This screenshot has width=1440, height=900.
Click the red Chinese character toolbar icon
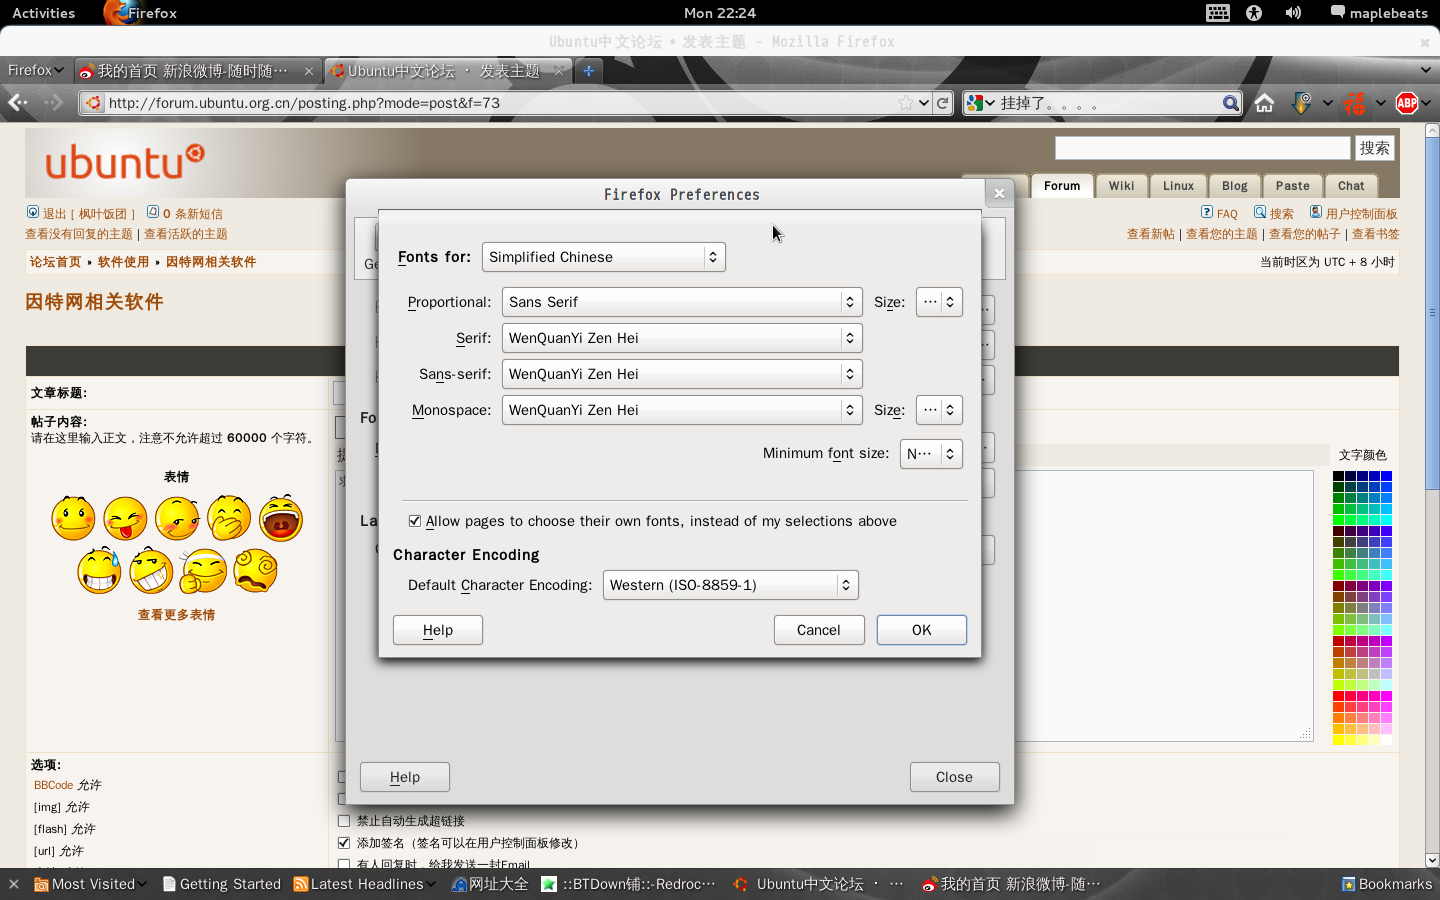1355,103
